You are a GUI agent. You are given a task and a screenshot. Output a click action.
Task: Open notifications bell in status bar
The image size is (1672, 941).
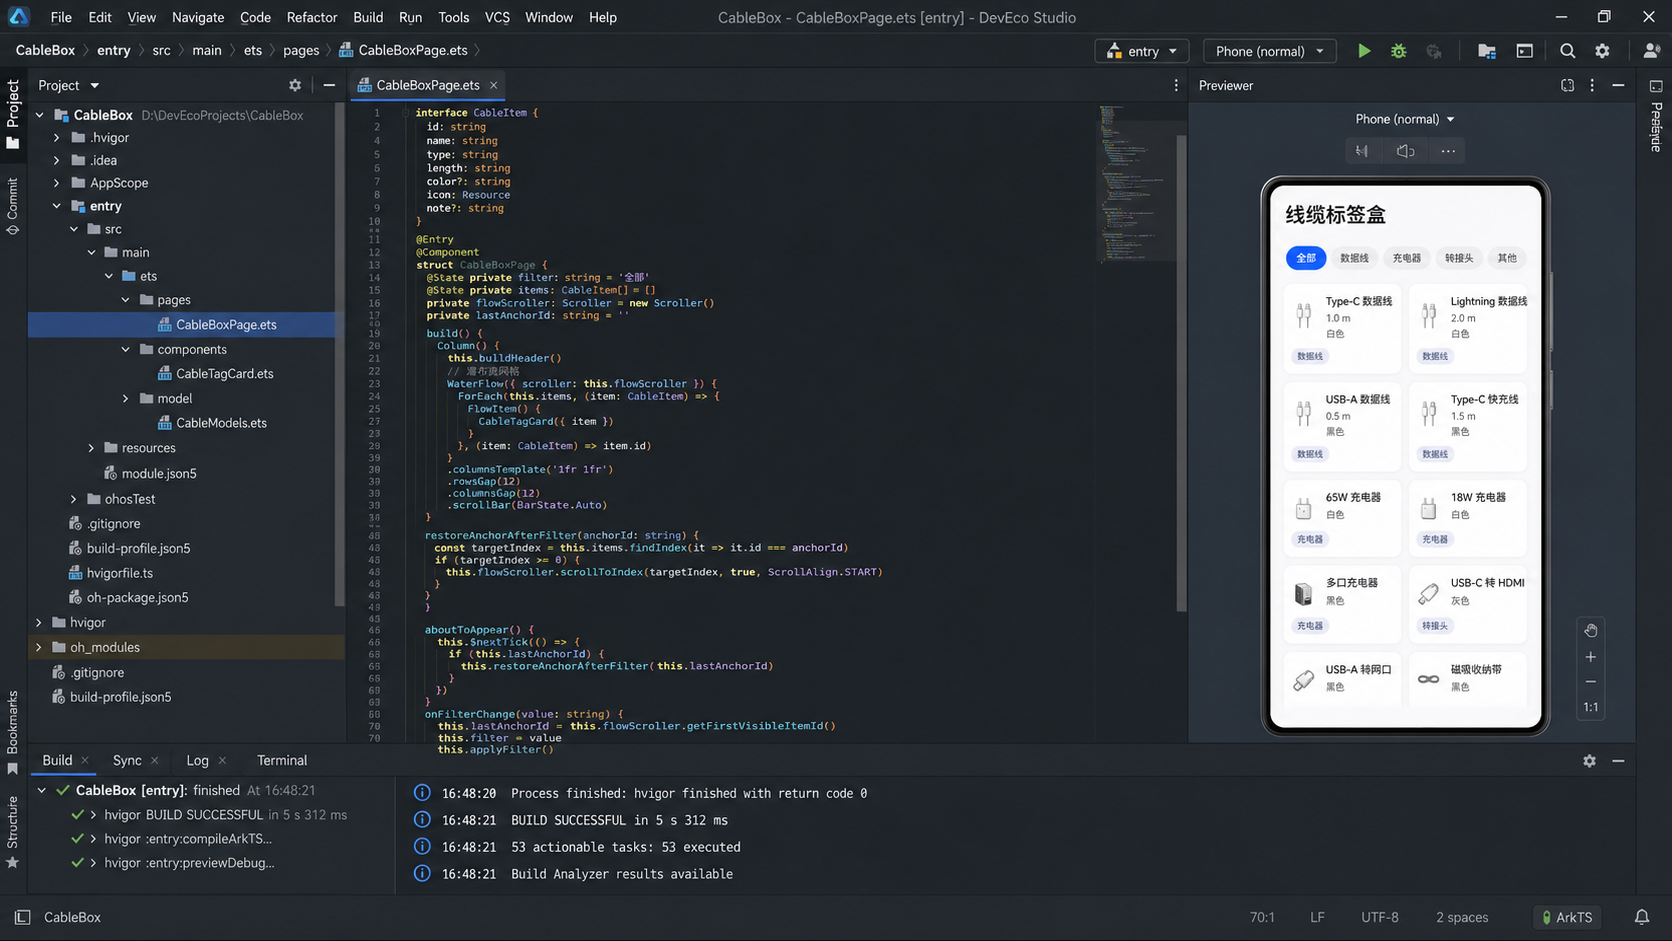[x=1642, y=917]
